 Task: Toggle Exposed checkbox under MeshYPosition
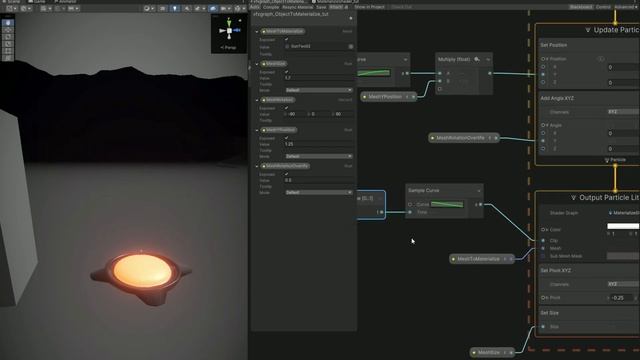pos(287,138)
